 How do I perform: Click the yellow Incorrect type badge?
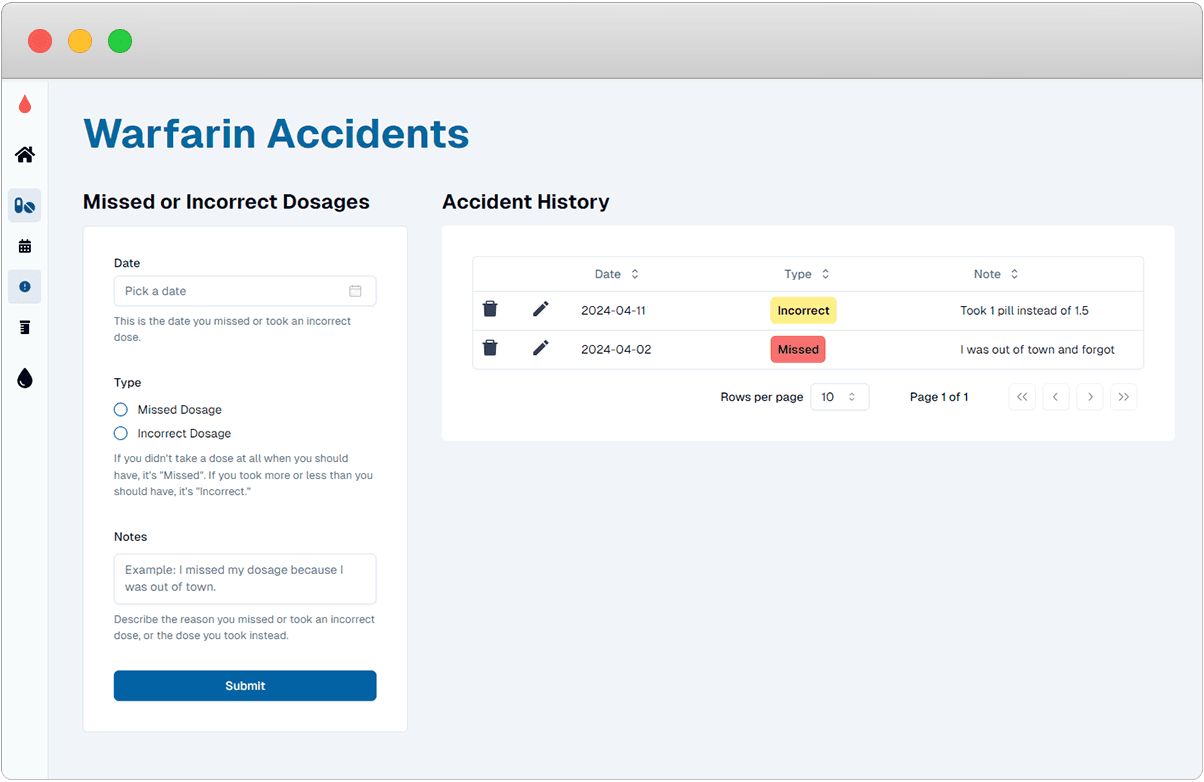point(803,310)
